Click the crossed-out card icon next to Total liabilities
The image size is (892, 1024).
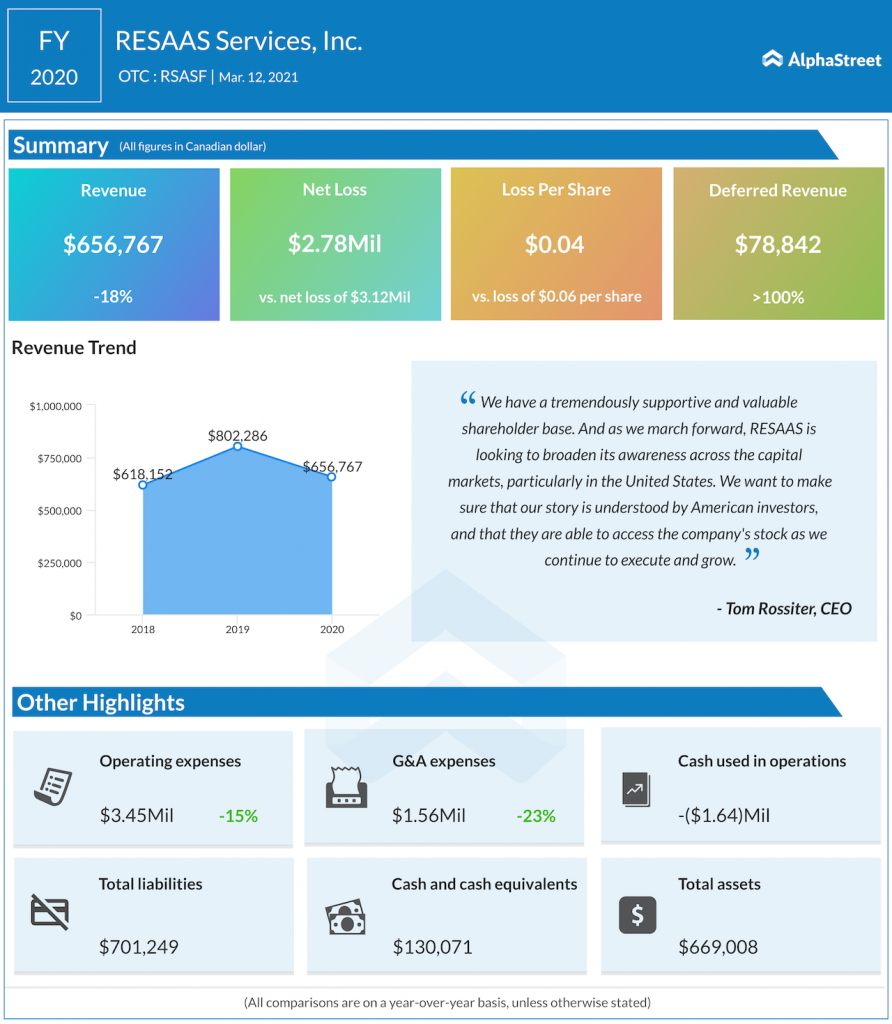[x=49, y=914]
